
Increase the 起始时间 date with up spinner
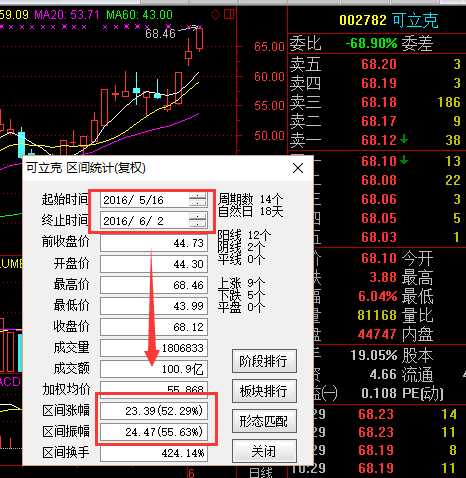(x=198, y=197)
